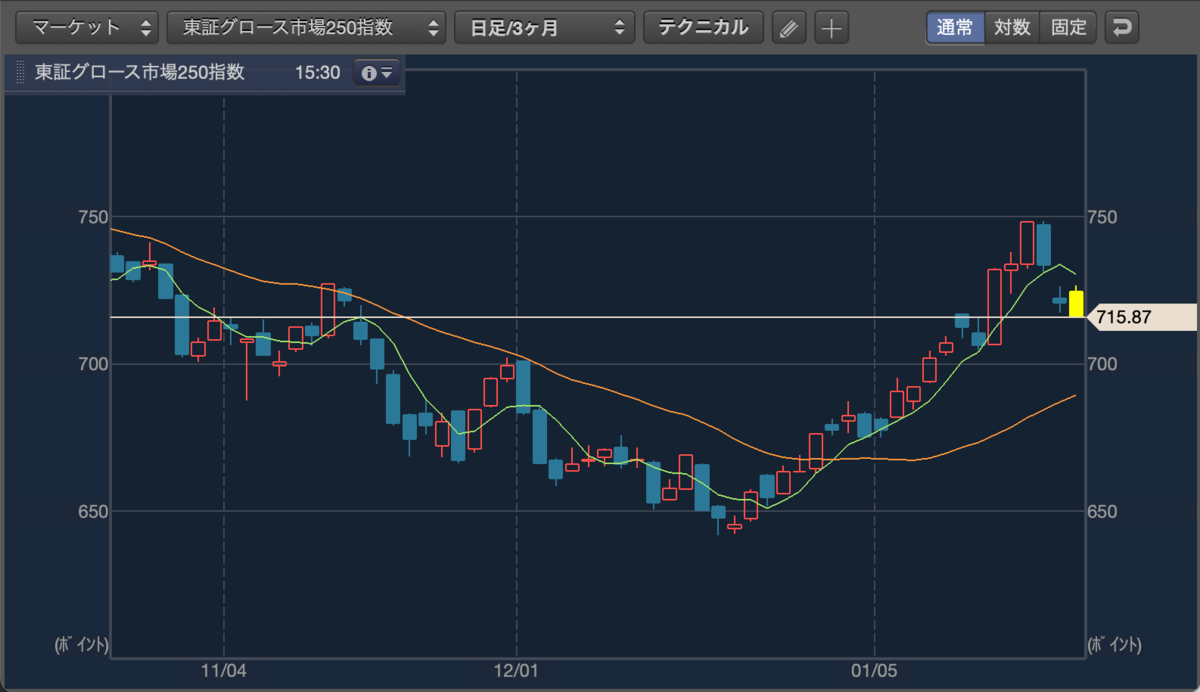Click the yellow latest candlestick

coord(1076,303)
